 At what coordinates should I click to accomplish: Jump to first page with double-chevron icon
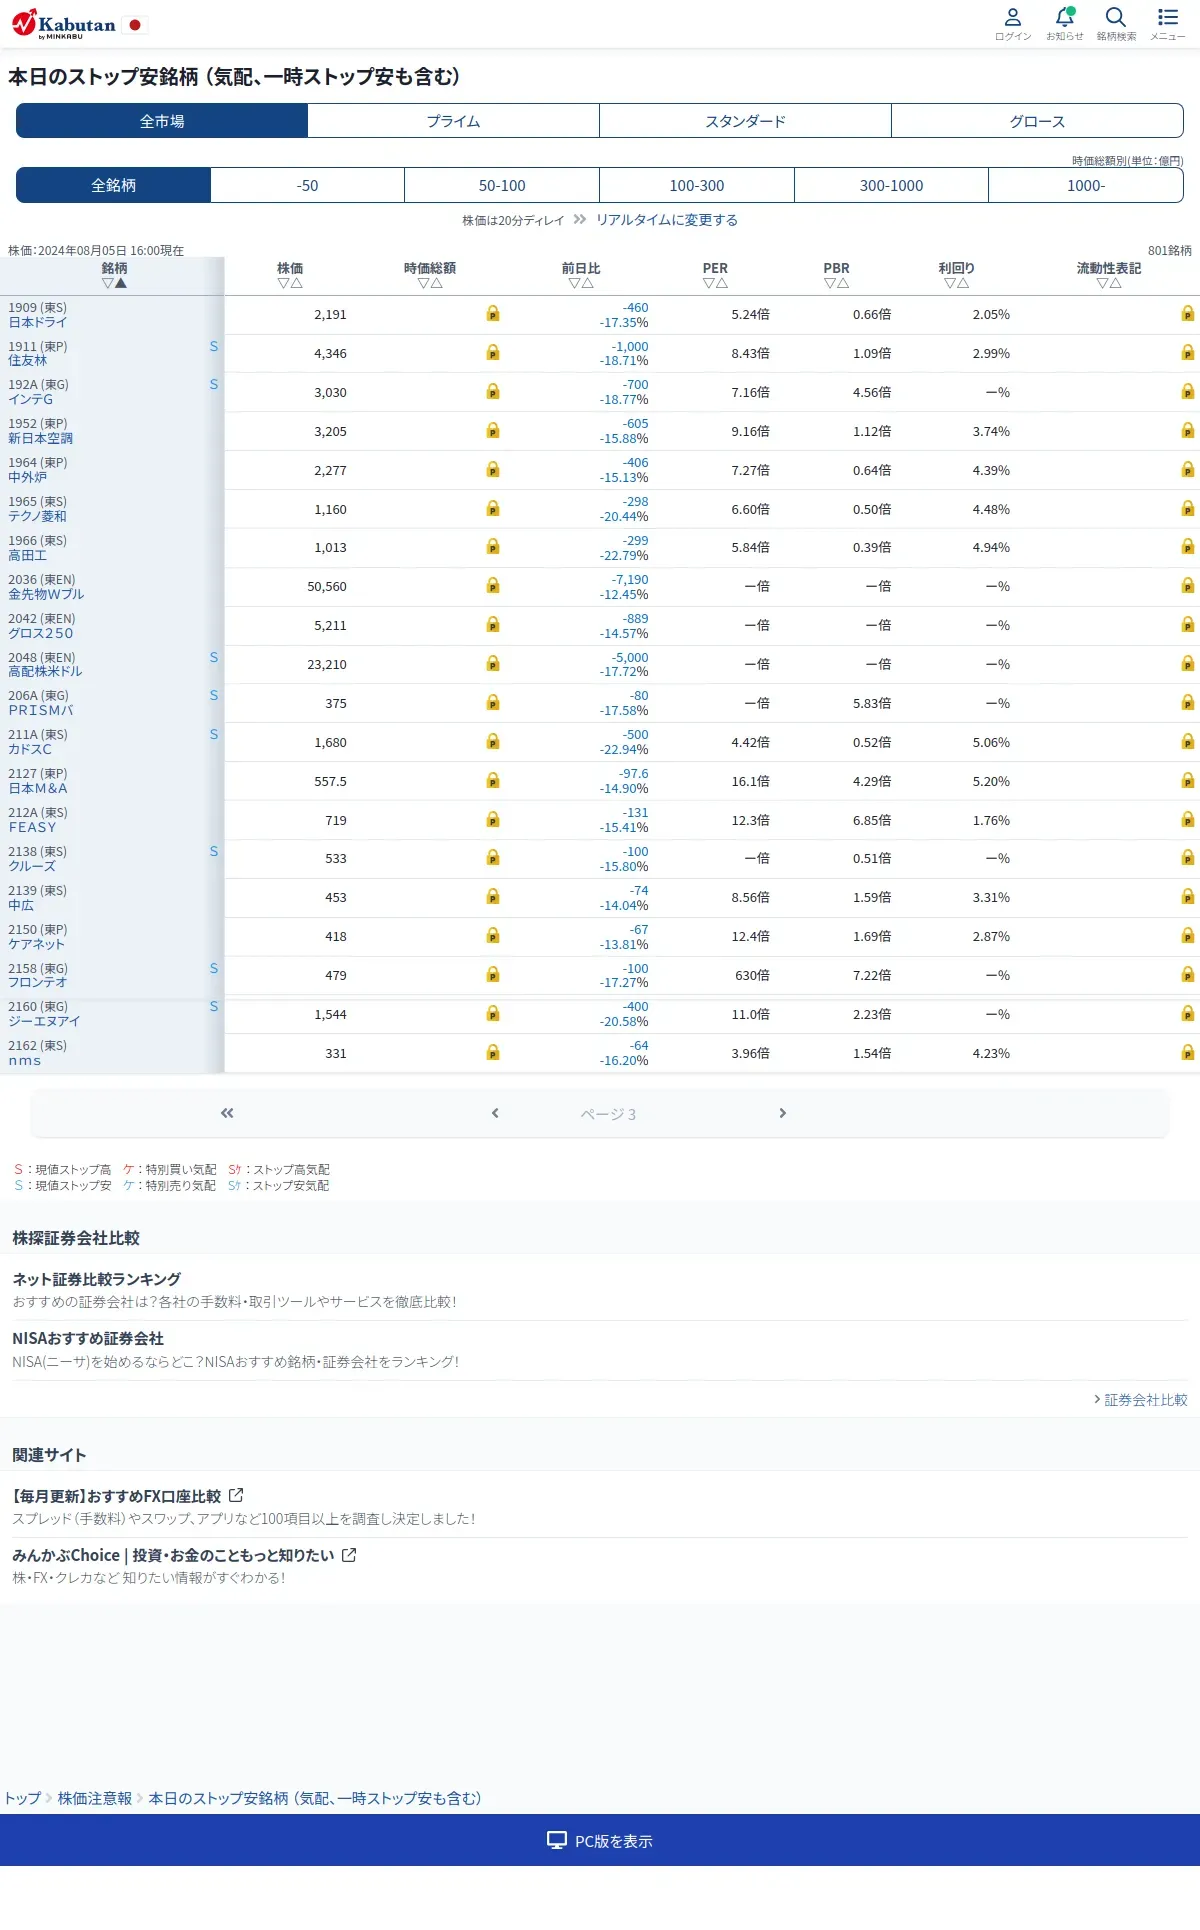227,1113
